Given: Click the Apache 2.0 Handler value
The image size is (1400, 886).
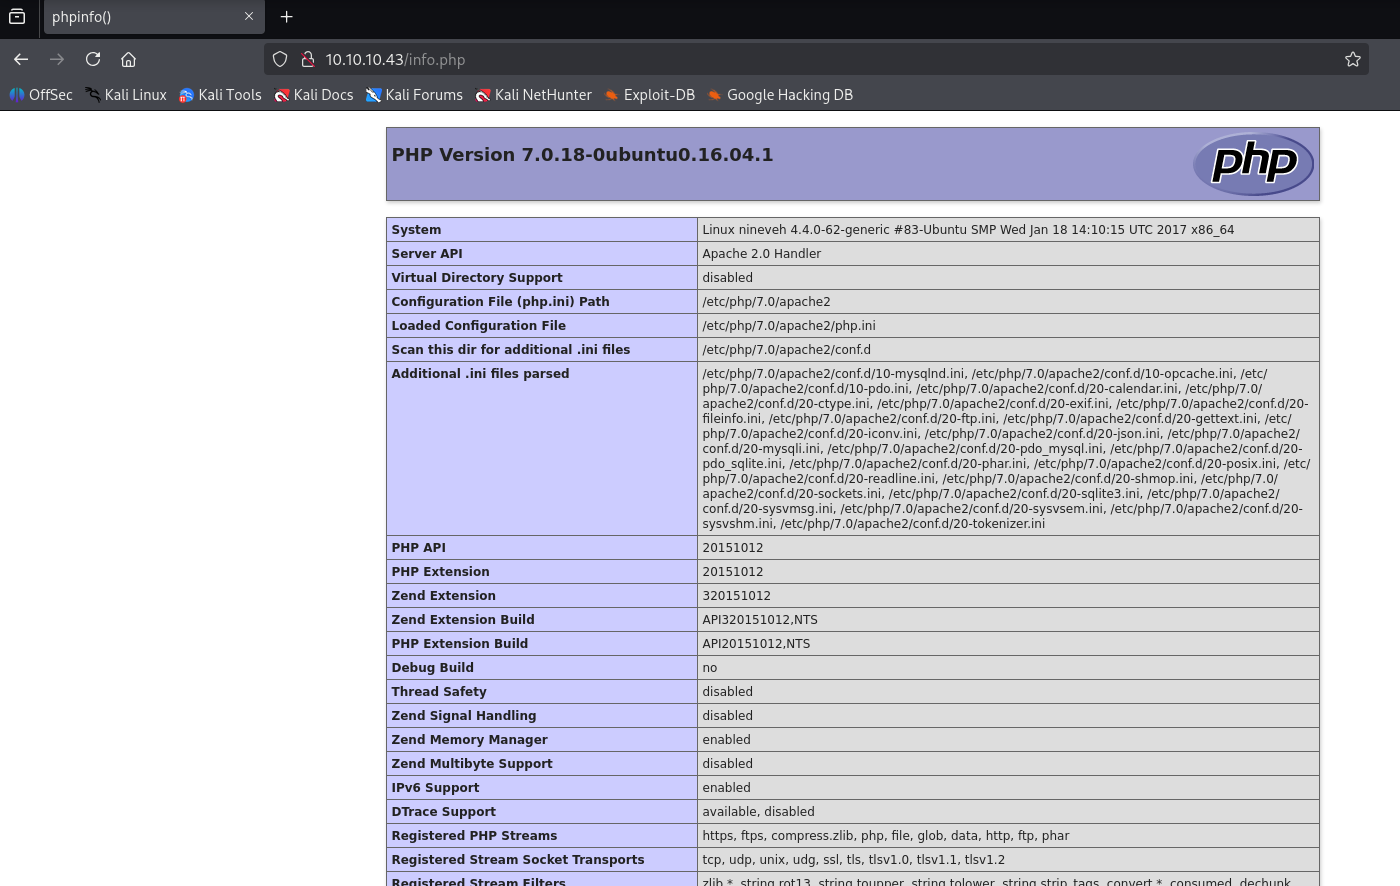Looking at the screenshot, I should tap(761, 254).
